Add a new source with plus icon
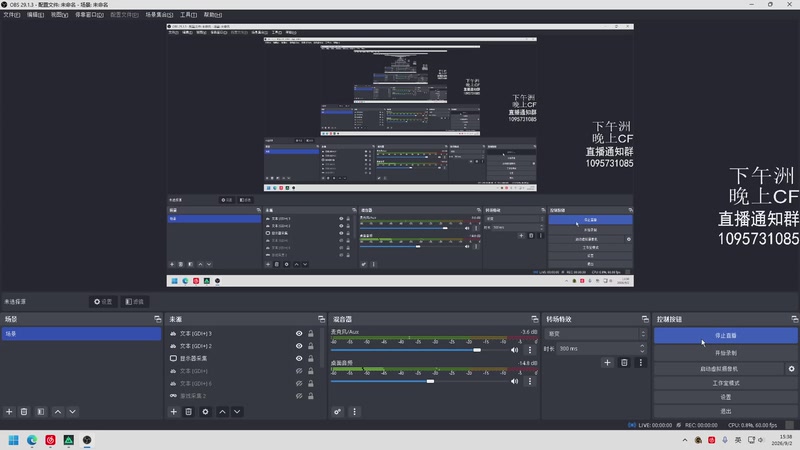 (173, 412)
